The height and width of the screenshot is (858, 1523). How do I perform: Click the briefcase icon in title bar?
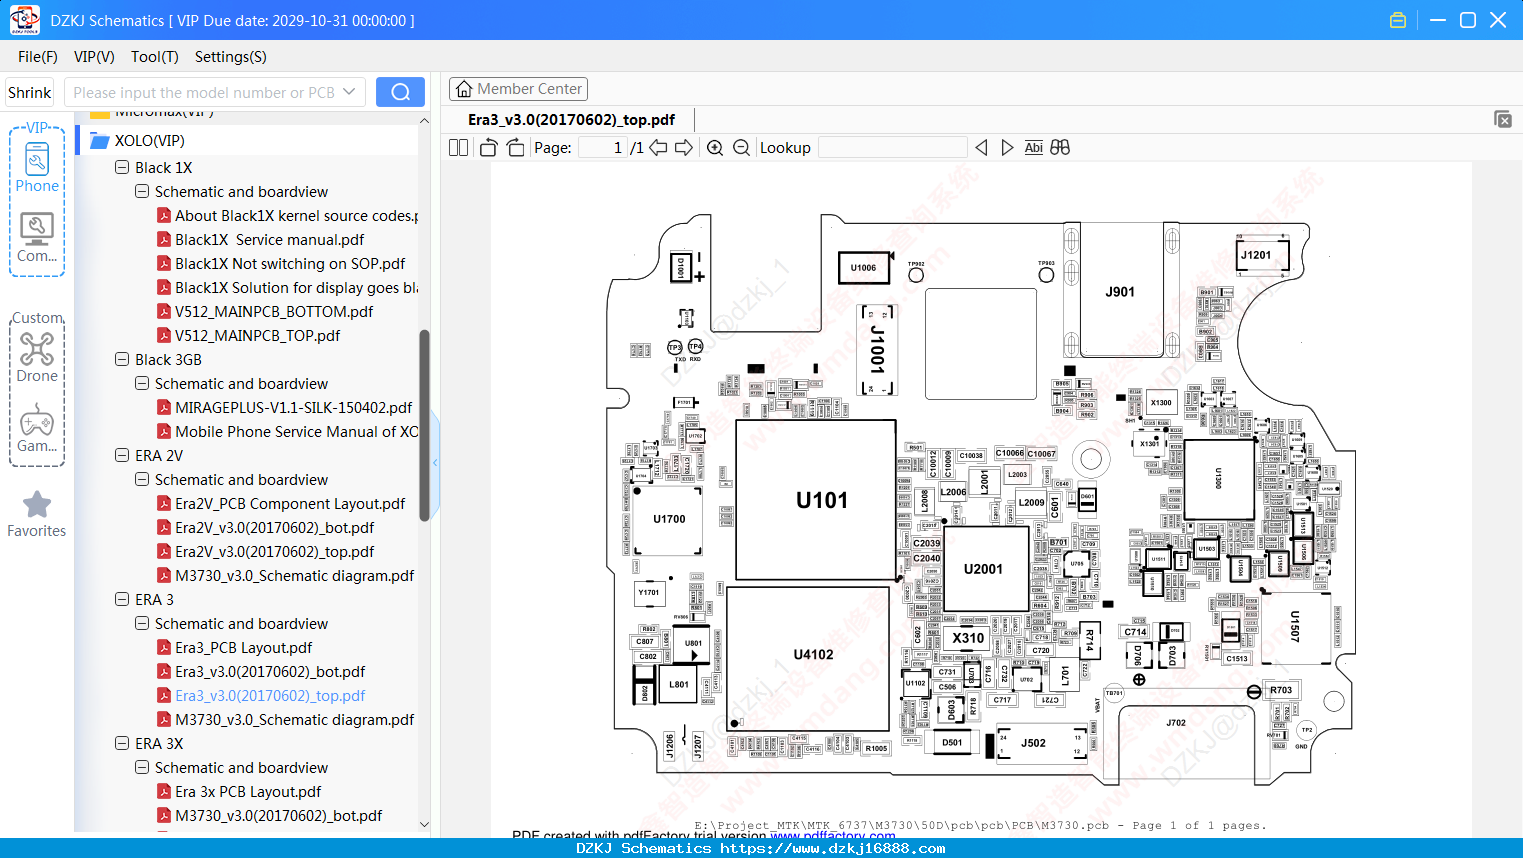1398,20
